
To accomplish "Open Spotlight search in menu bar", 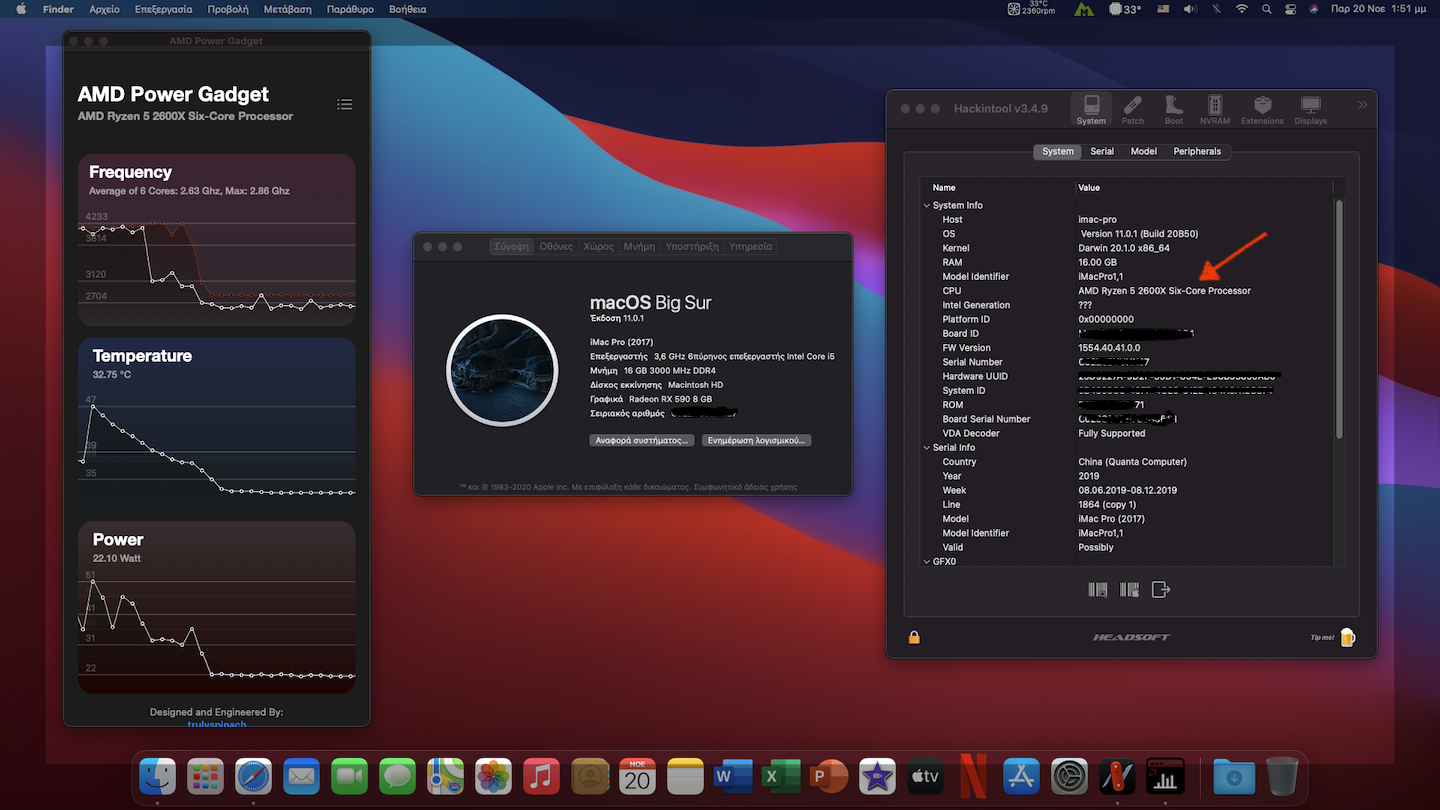I will [1267, 9].
